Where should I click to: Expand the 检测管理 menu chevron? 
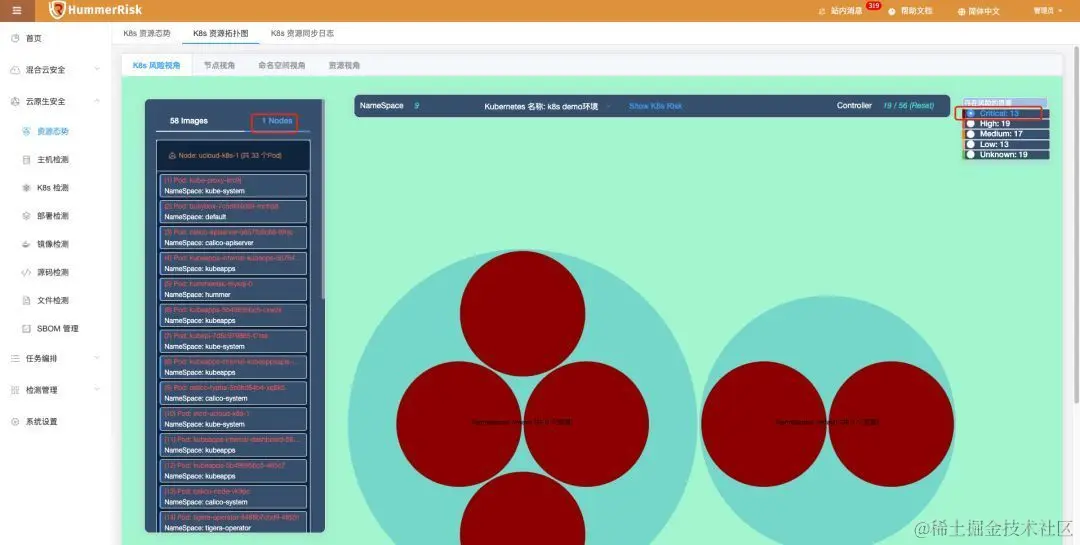click(x=96, y=390)
